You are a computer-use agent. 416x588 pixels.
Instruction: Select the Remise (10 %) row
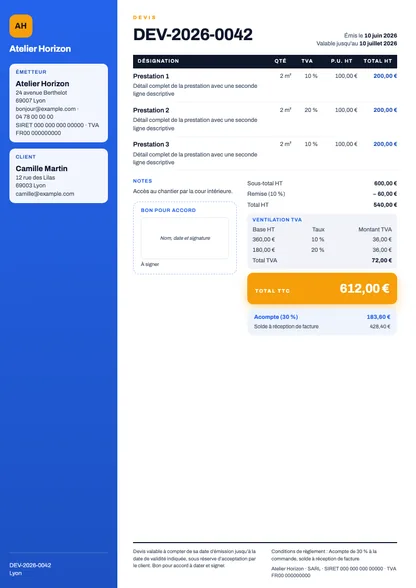322,194
